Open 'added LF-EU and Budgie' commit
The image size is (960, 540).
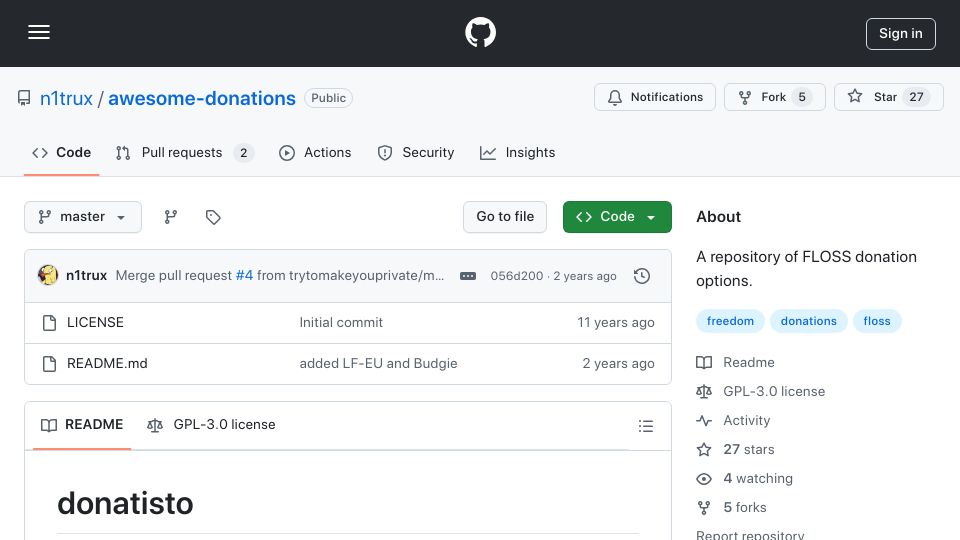pyautogui.click(x=378, y=364)
